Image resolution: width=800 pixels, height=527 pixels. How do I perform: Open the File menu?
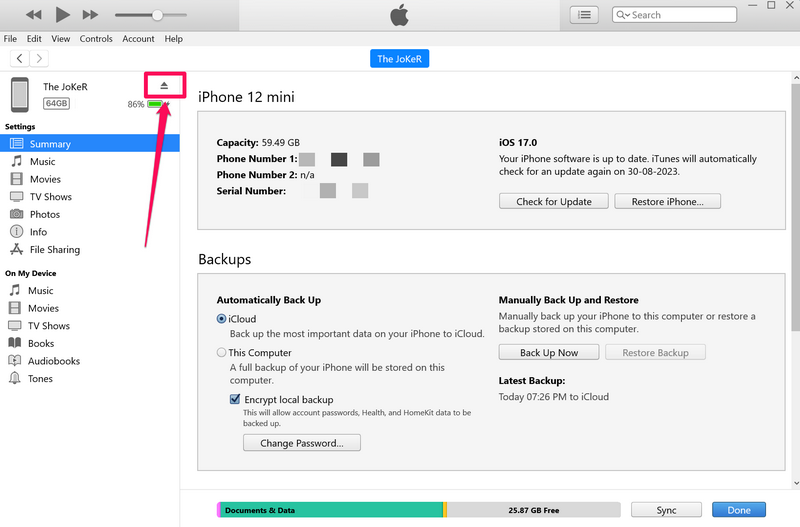pos(10,39)
